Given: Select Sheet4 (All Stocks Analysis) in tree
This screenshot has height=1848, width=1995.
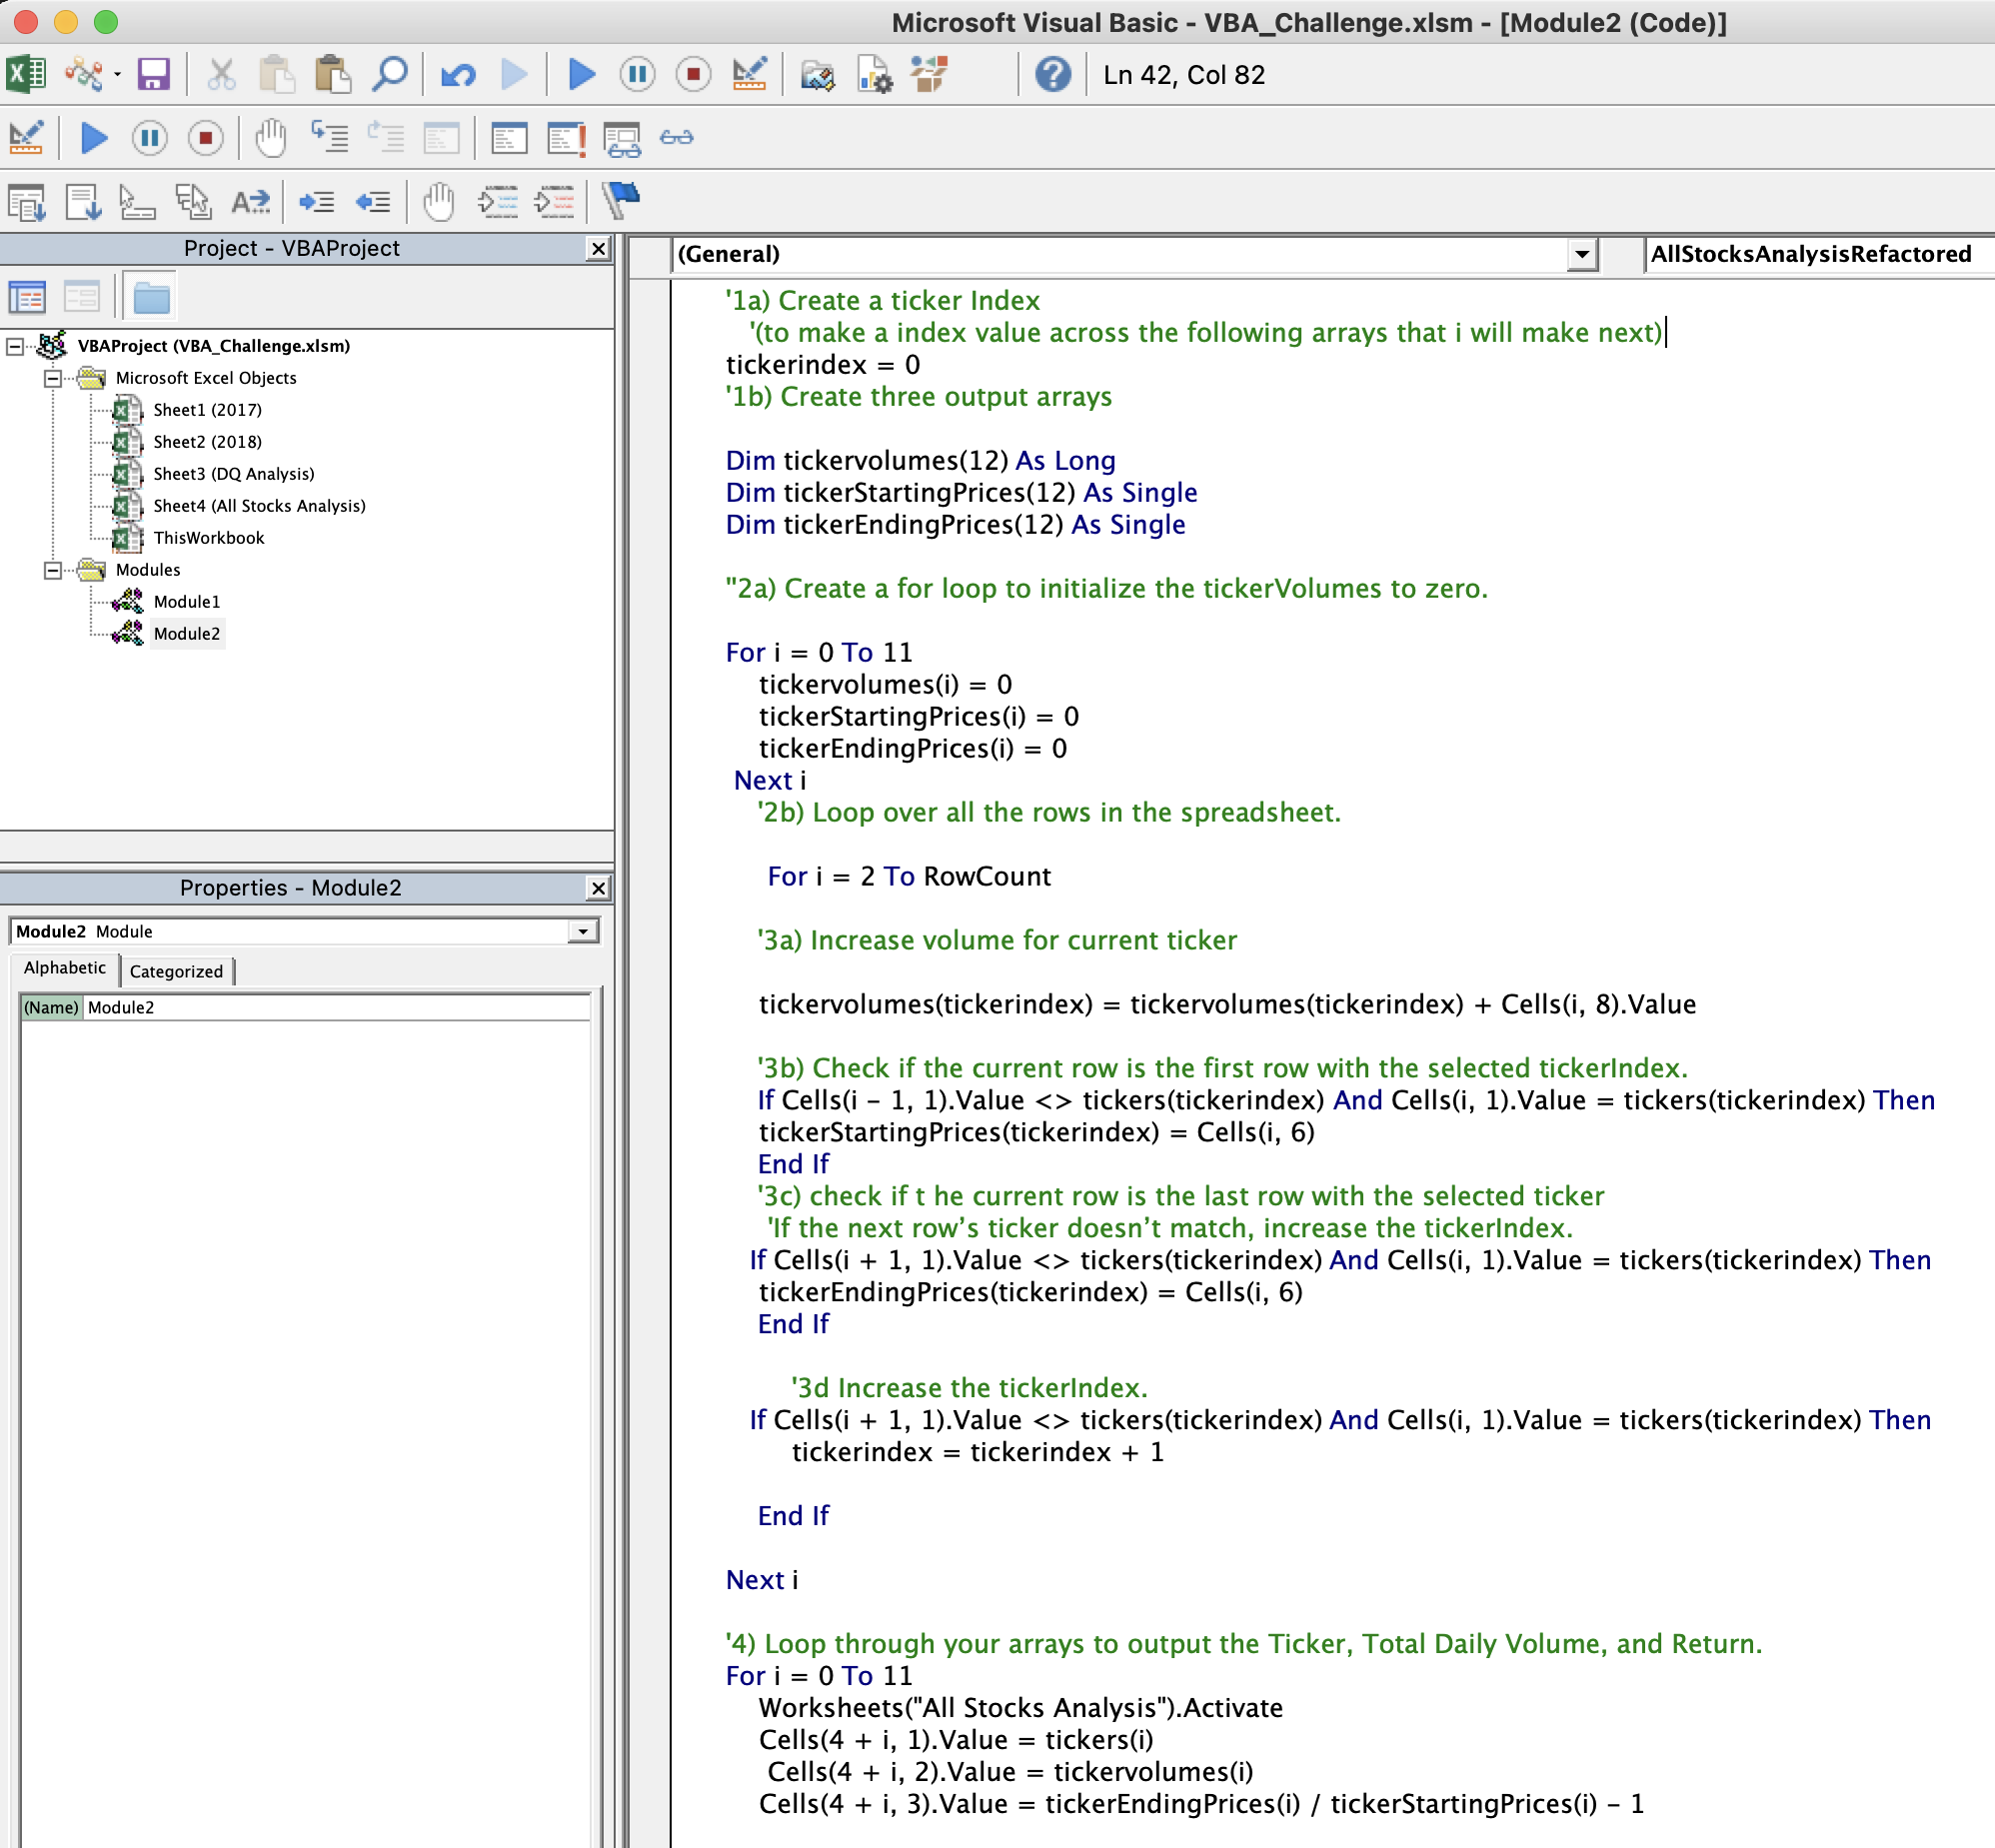Looking at the screenshot, I should [x=259, y=506].
